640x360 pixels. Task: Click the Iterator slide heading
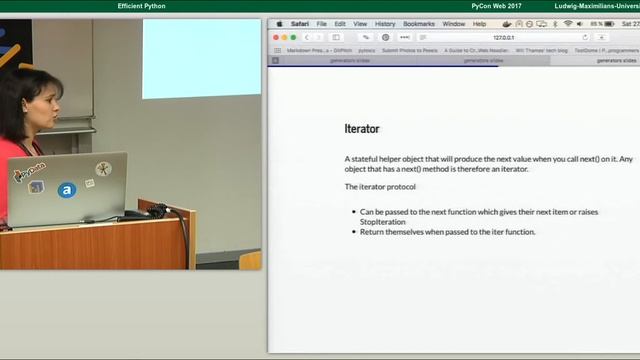(362, 129)
